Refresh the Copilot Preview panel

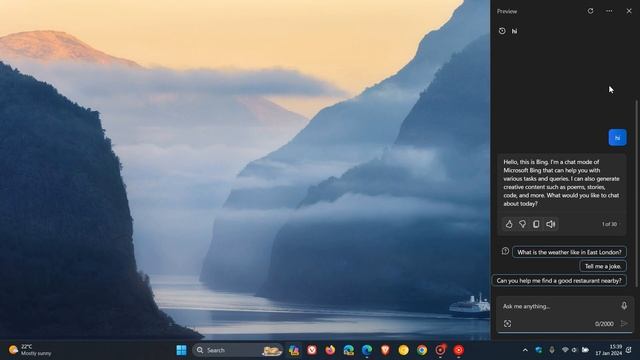[590, 11]
